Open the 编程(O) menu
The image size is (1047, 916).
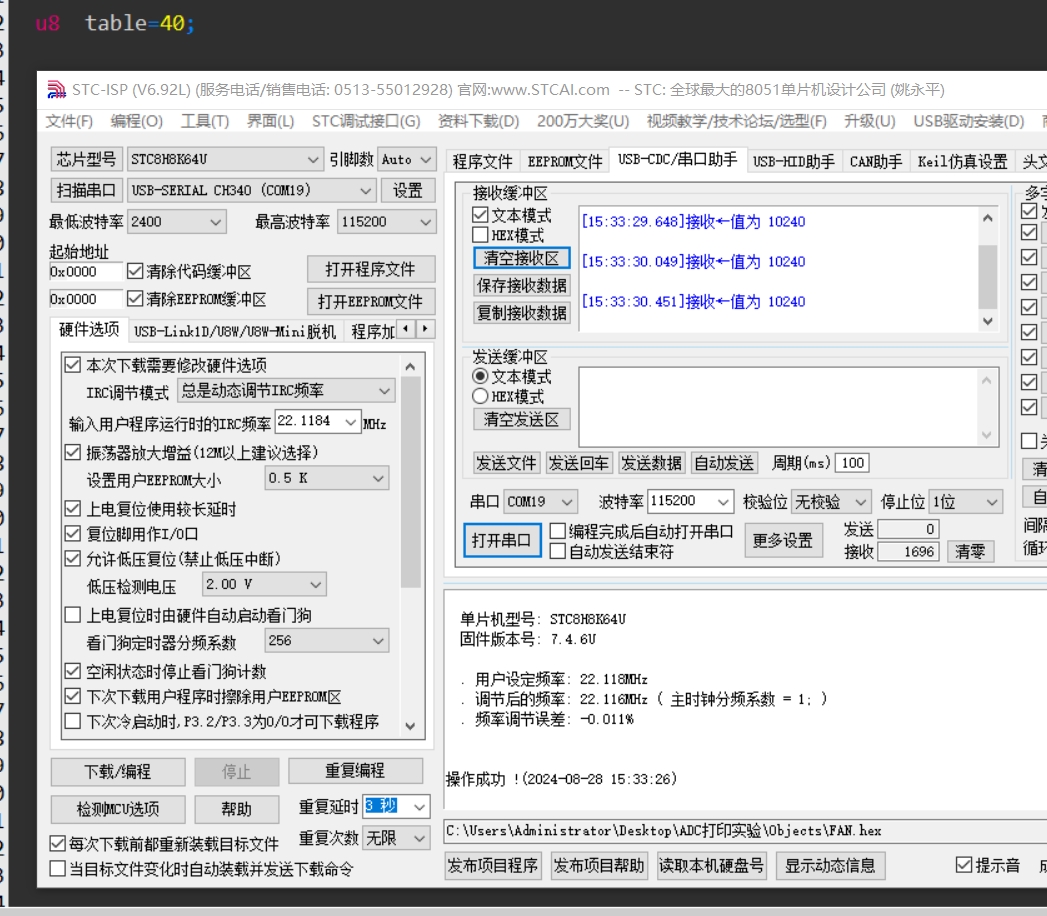pos(136,121)
